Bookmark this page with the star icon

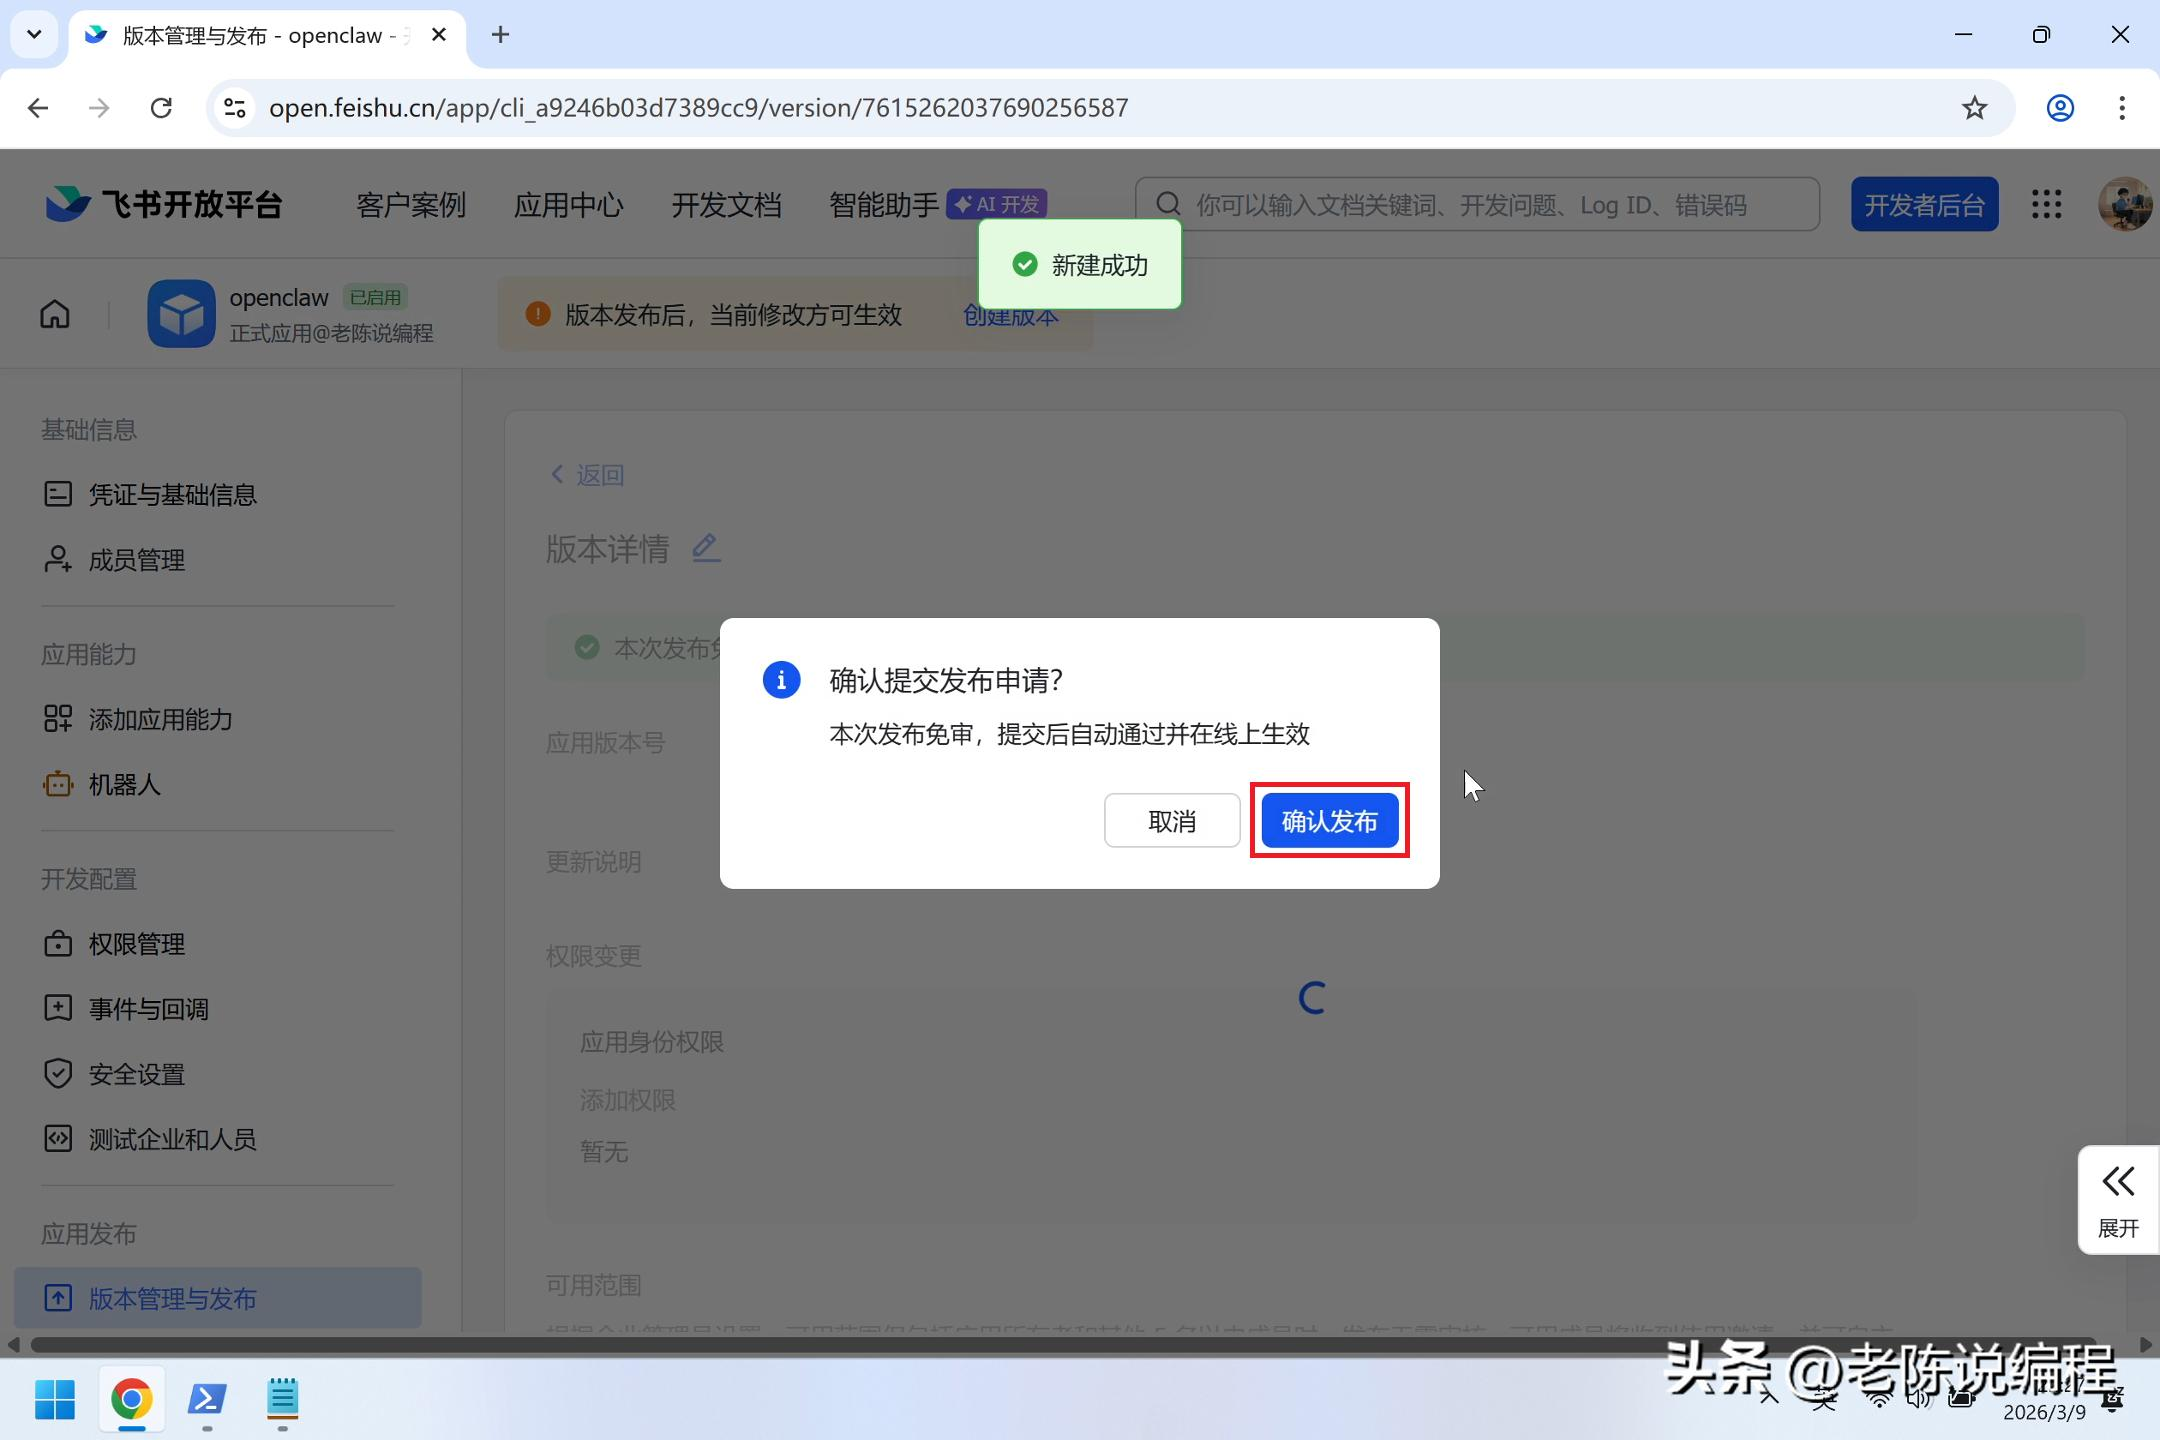click(x=1974, y=108)
